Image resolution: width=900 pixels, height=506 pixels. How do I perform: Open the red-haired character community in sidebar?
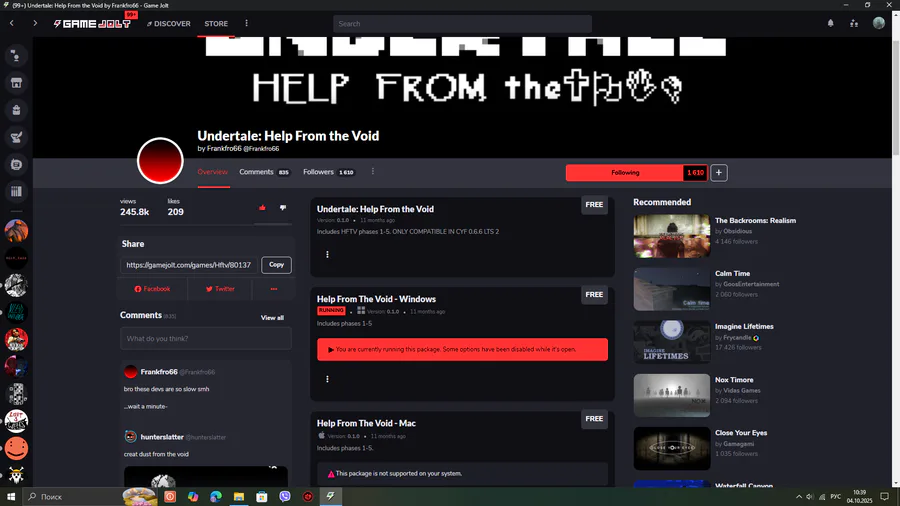(x=16, y=340)
